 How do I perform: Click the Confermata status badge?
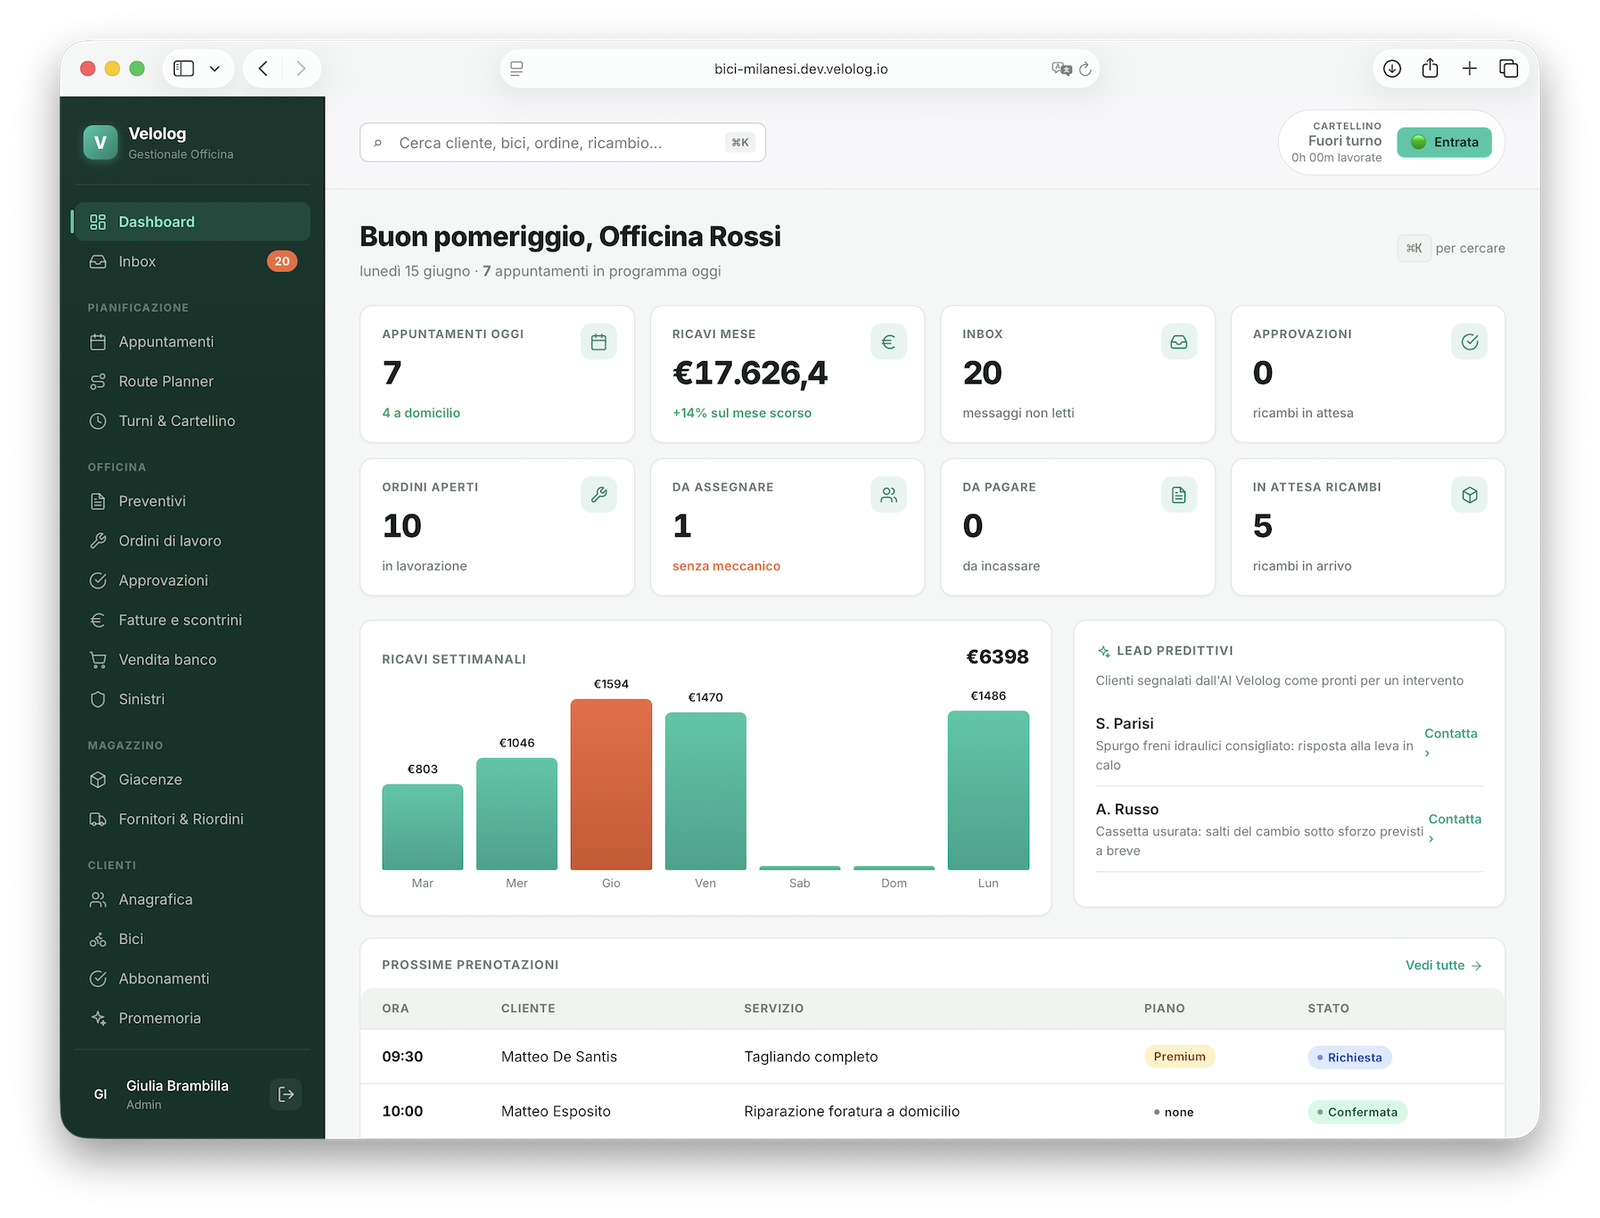1357,1112
